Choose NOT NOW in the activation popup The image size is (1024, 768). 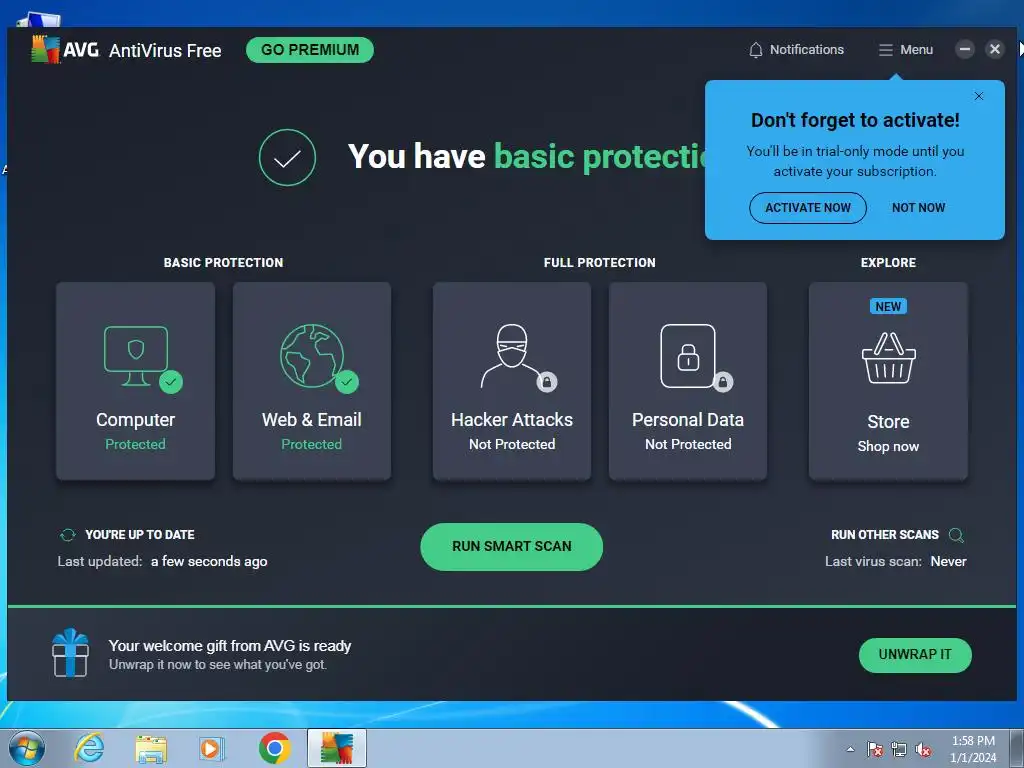click(918, 208)
